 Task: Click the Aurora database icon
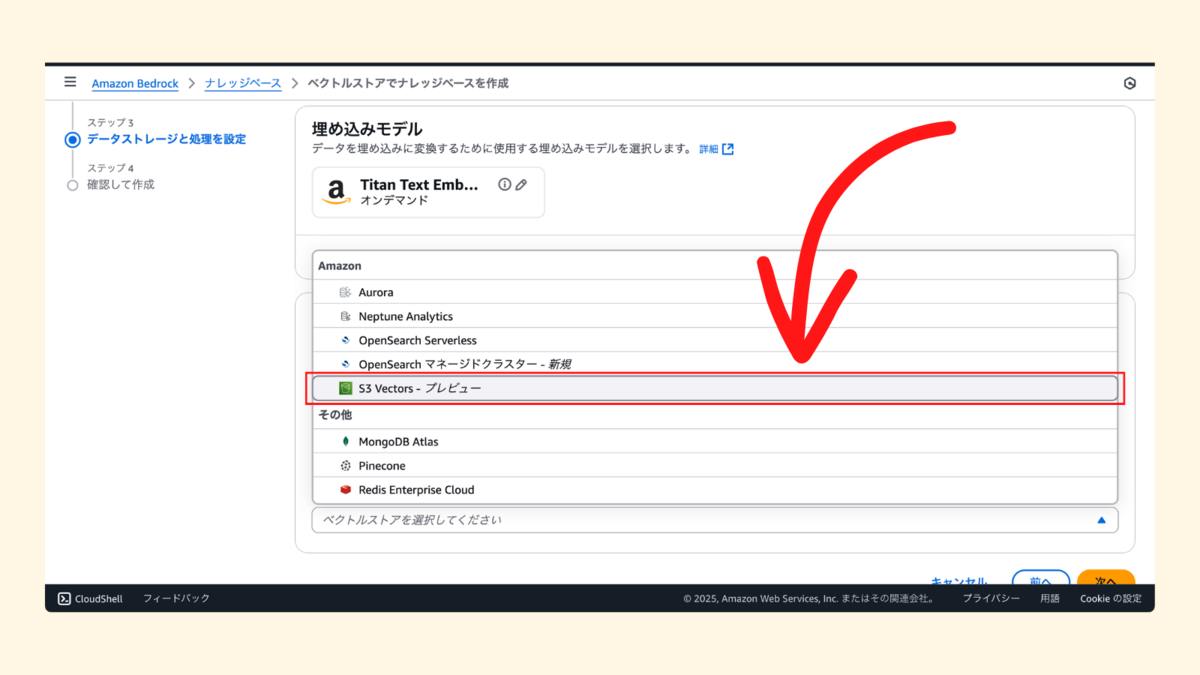pos(345,292)
